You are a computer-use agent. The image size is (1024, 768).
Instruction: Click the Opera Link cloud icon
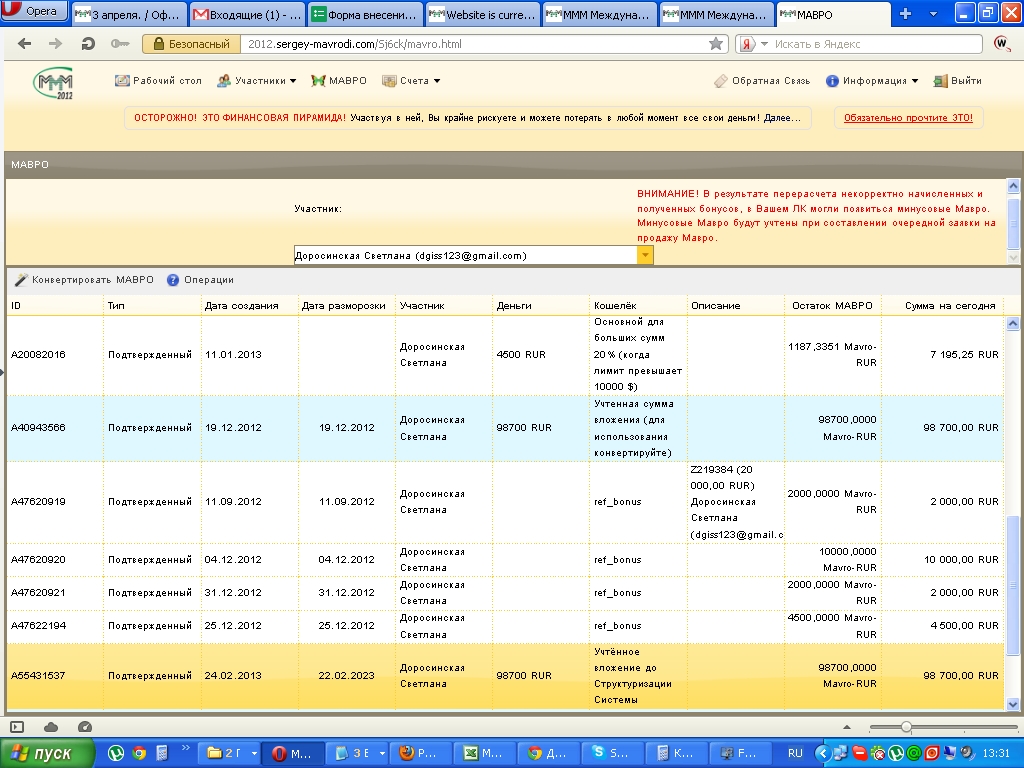(51, 727)
